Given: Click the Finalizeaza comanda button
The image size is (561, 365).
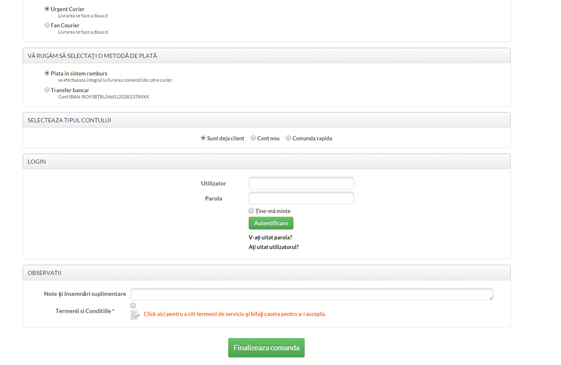Looking at the screenshot, I should click(x=267, y=348).
